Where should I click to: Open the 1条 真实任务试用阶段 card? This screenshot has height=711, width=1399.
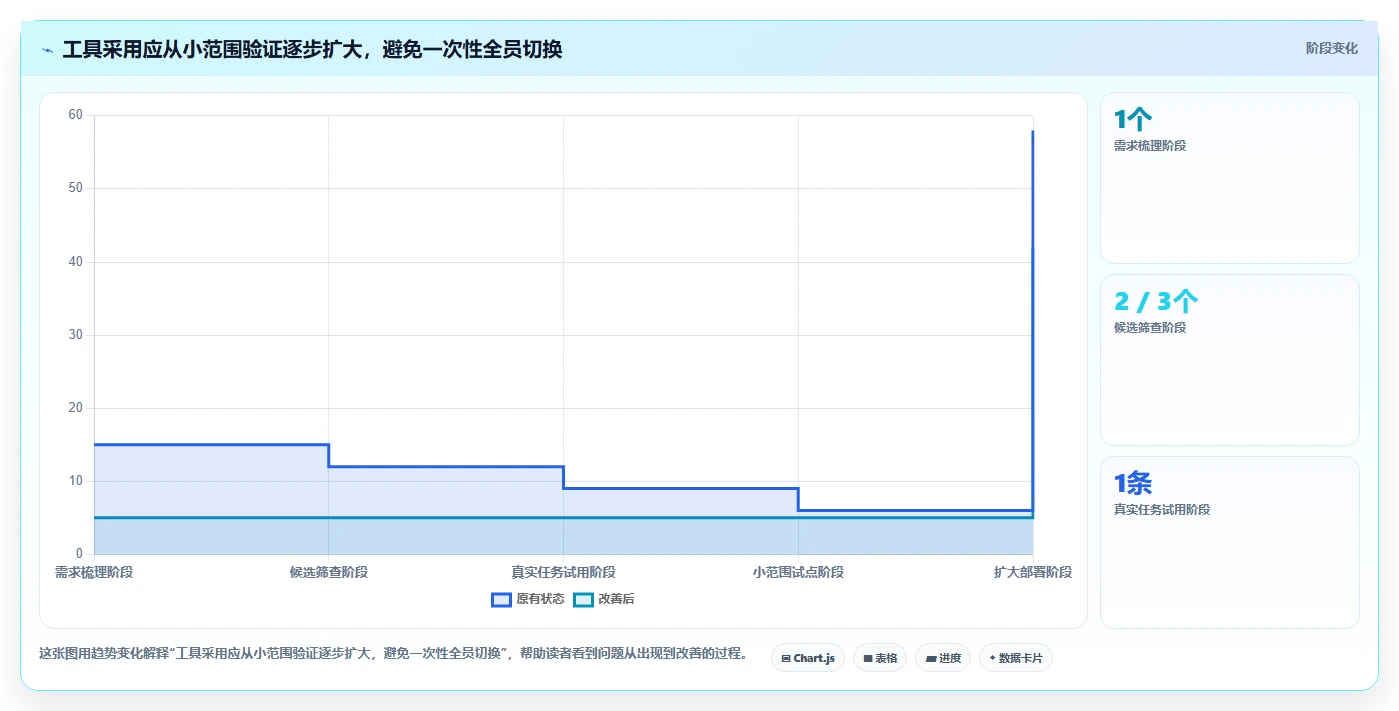tap(1230, 542)
